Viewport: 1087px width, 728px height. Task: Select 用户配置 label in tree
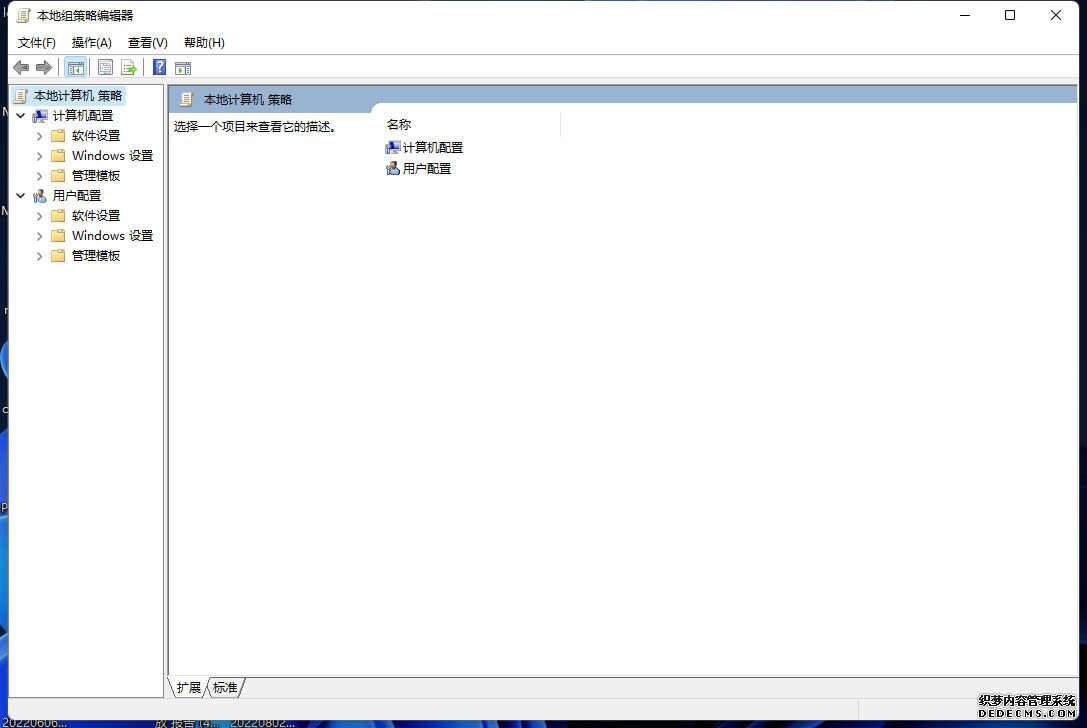coord(77,196)
